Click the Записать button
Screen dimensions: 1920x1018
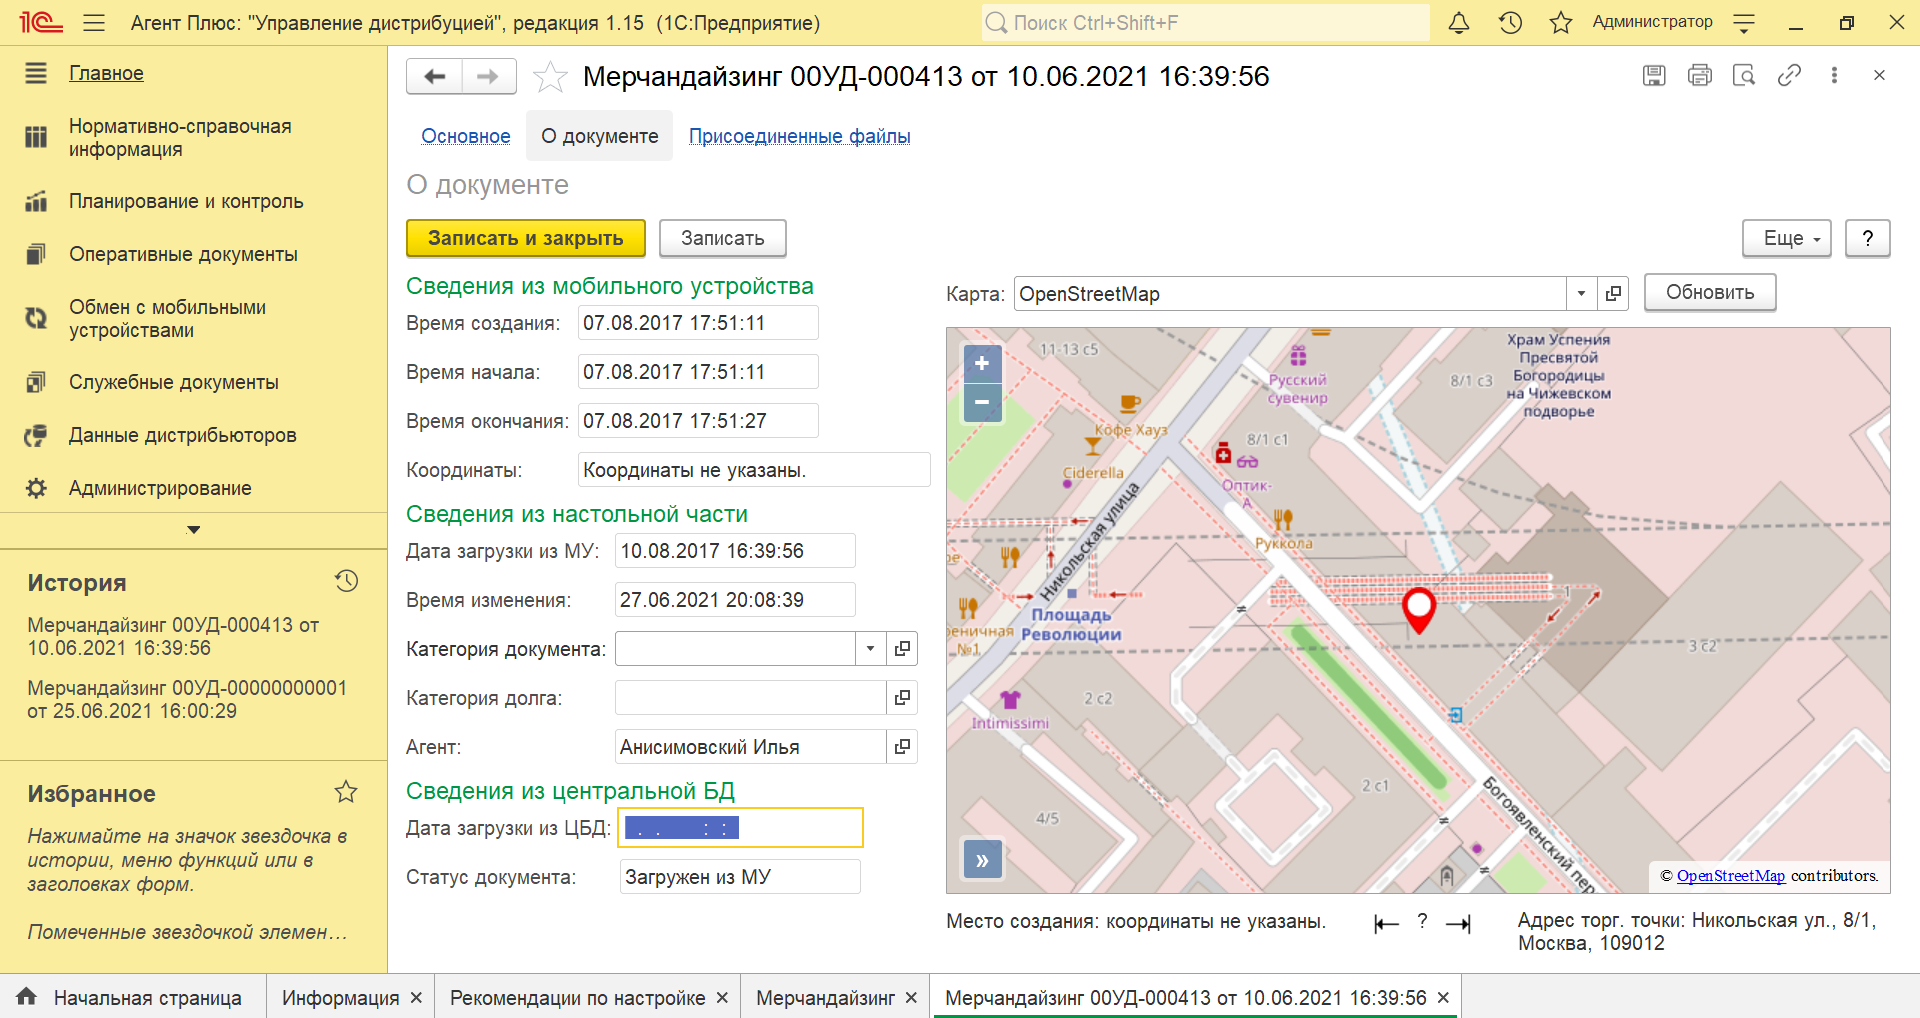(x=722, y=238)
